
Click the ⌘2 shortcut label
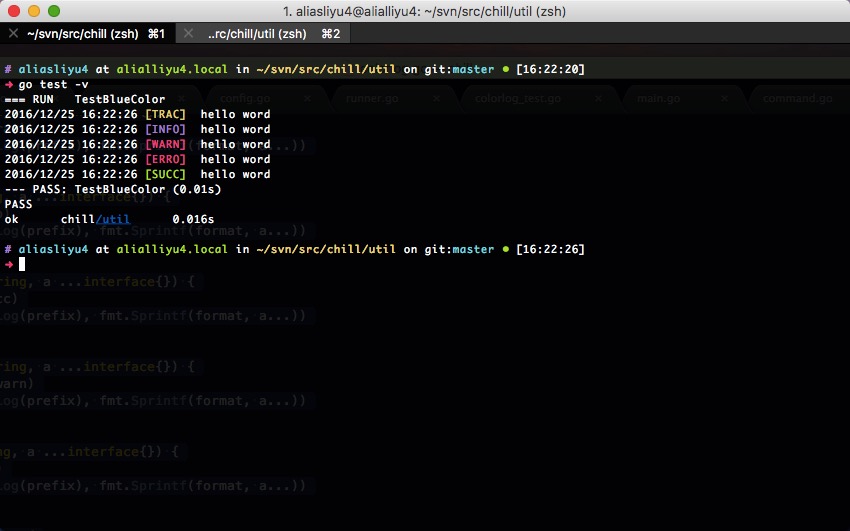pyautogui.click(x=331, y=34)
